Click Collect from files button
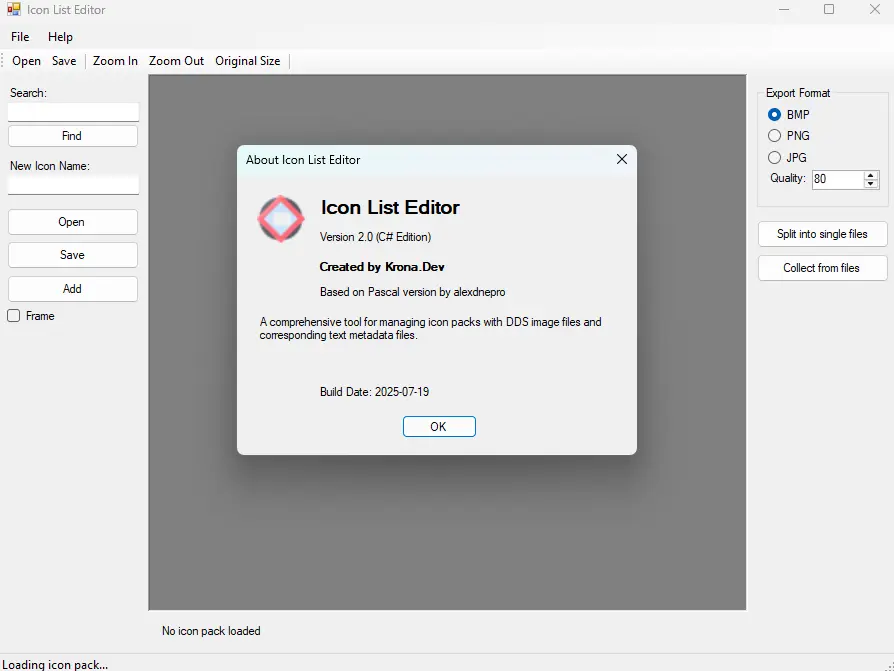 point(822,268)
